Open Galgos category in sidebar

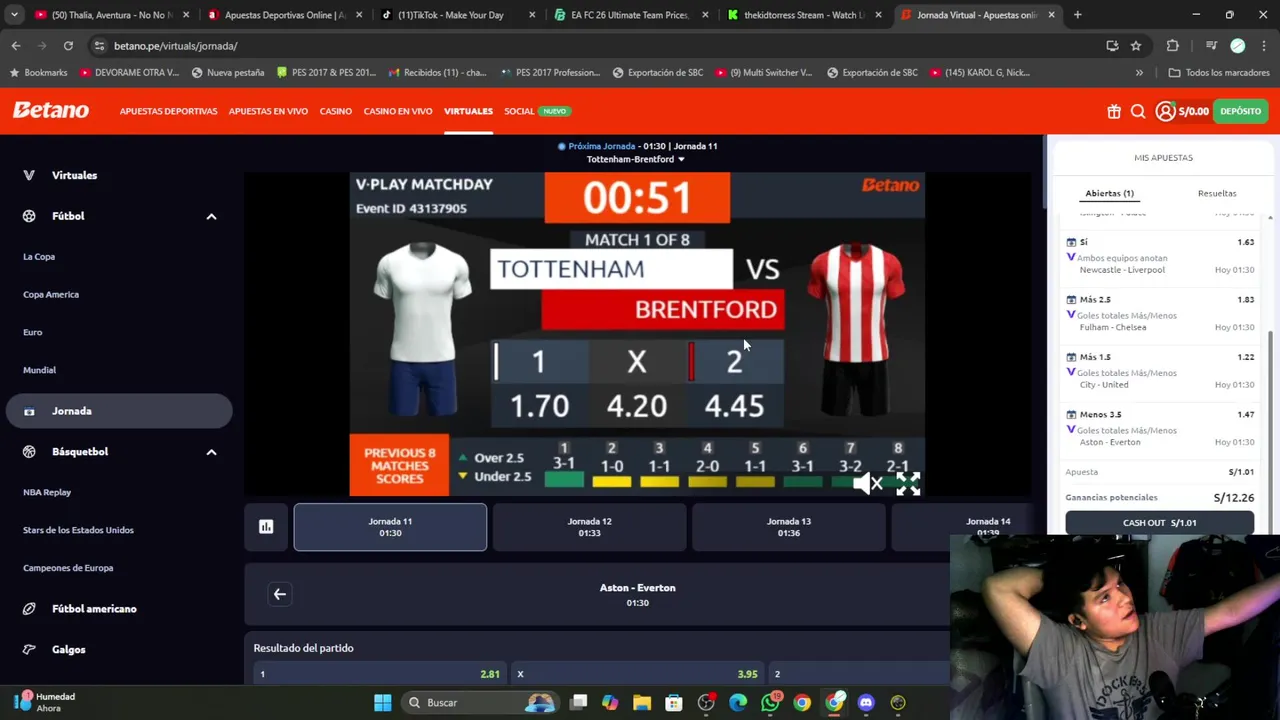click(68, 650)
